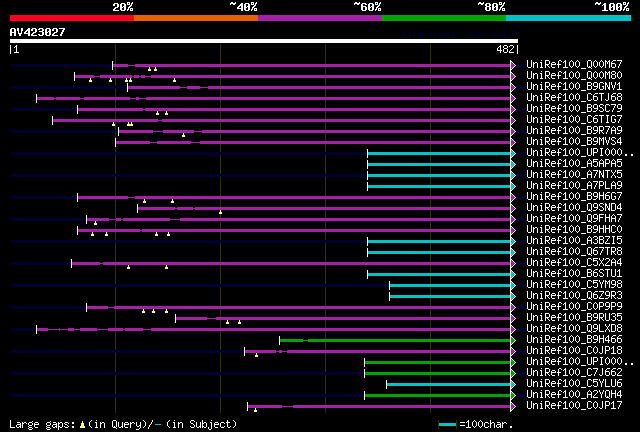Open the UniRef100_C0JP18 hit label

click(574, 351)
